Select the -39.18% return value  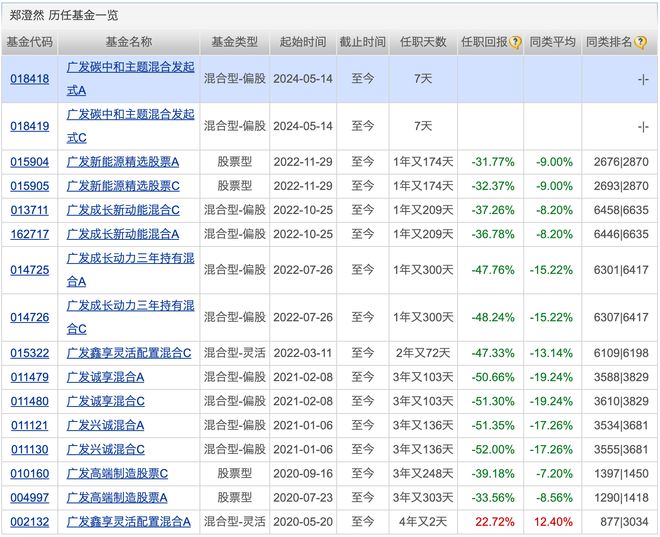[493, 473]
